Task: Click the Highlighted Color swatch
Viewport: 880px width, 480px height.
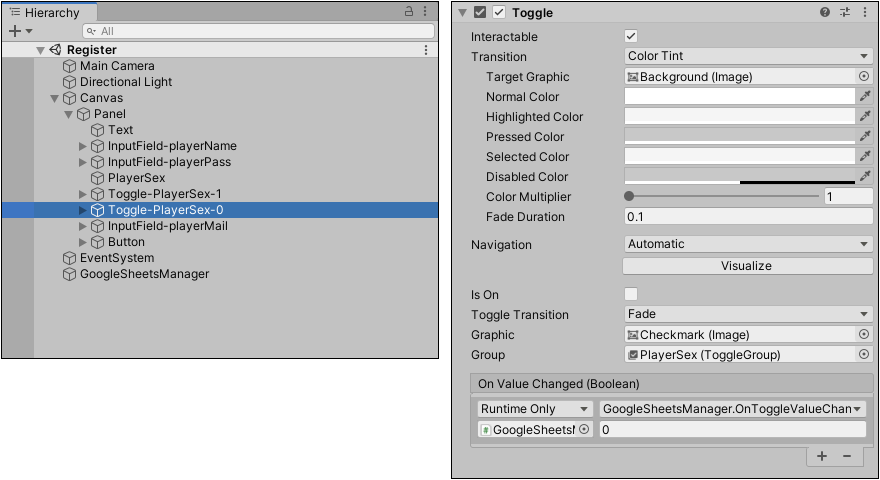Action: [739, 117]
